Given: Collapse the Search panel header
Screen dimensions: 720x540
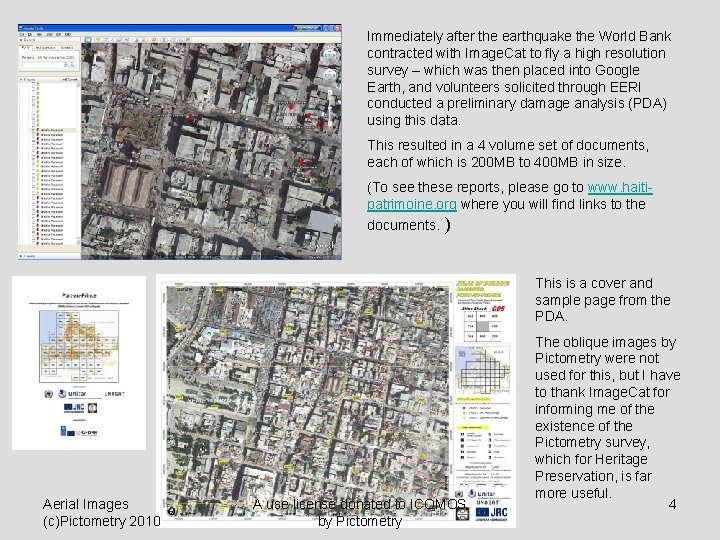Looking at the screenshot, I should click(49, 39).
